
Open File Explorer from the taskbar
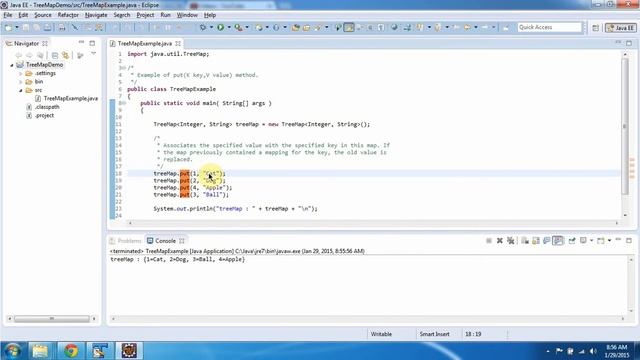[x=40, y=351]
